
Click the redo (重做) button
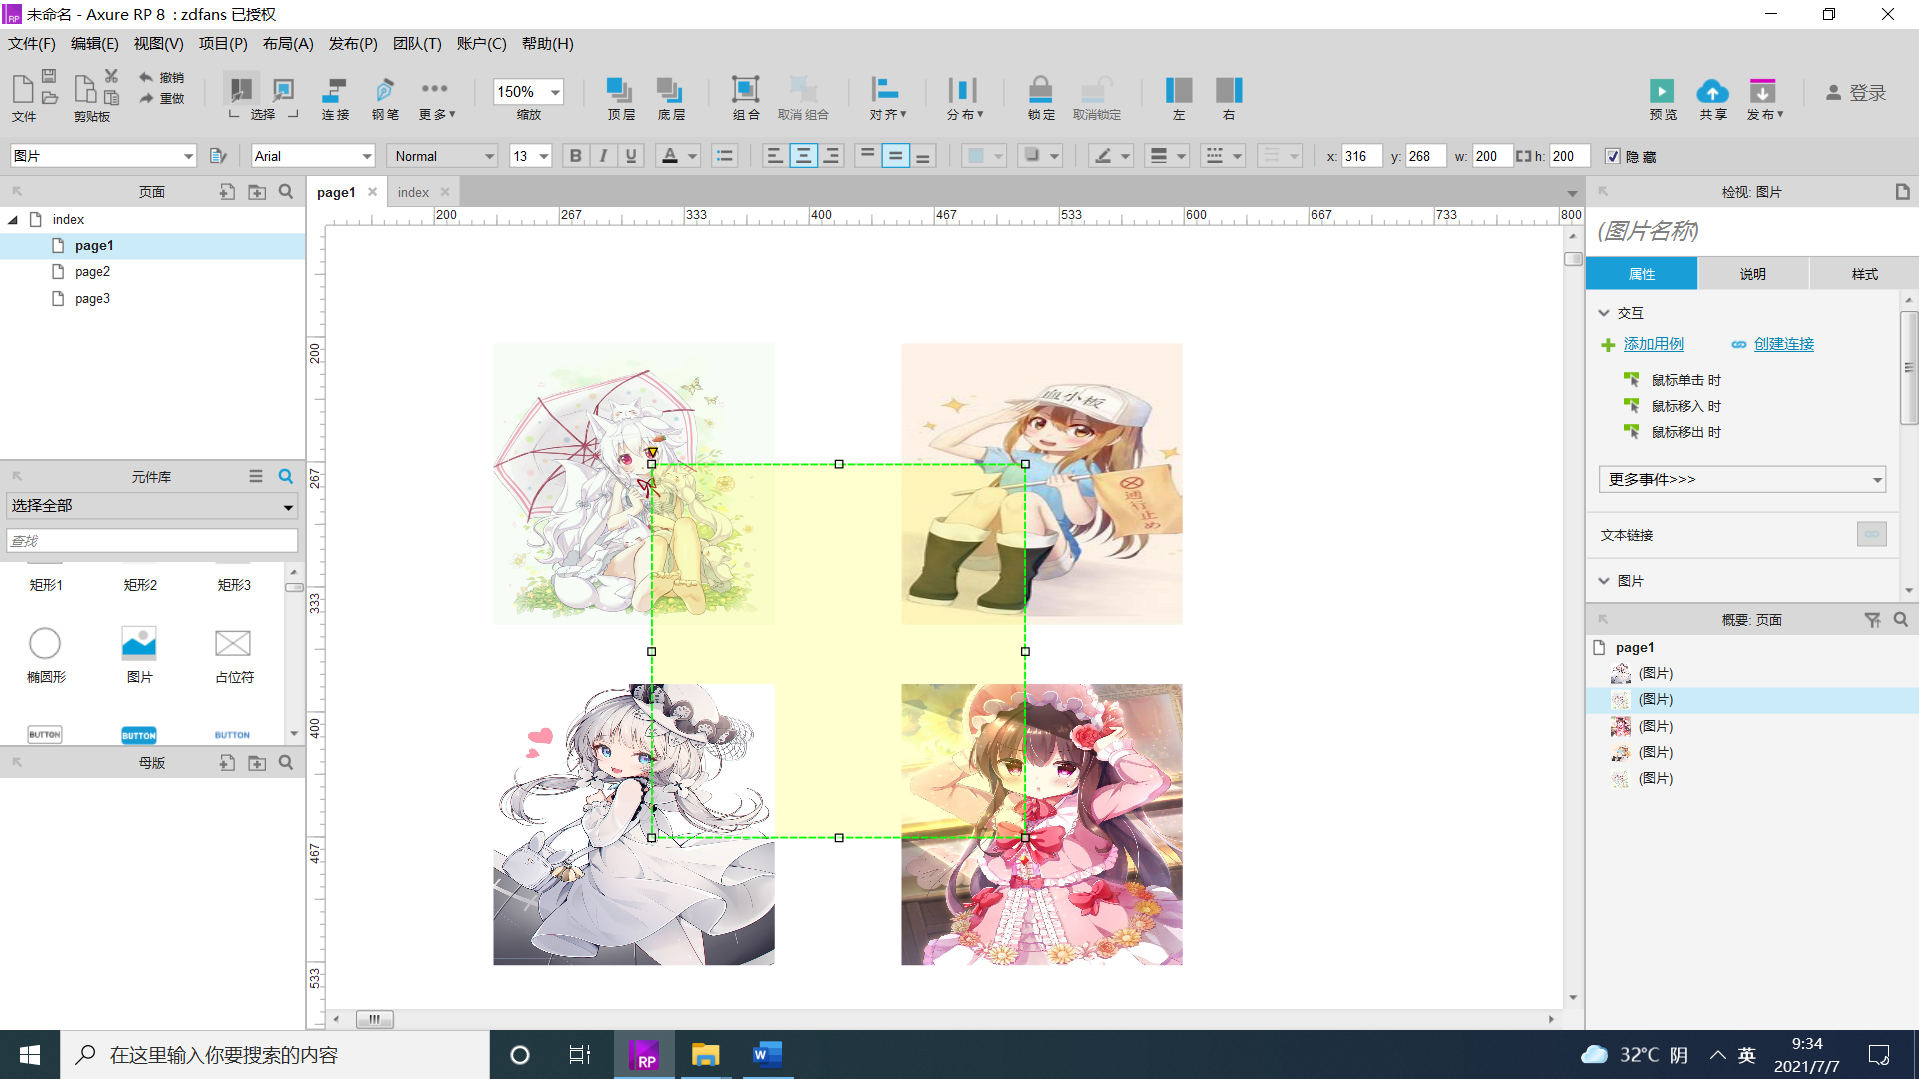pos(161,98)
